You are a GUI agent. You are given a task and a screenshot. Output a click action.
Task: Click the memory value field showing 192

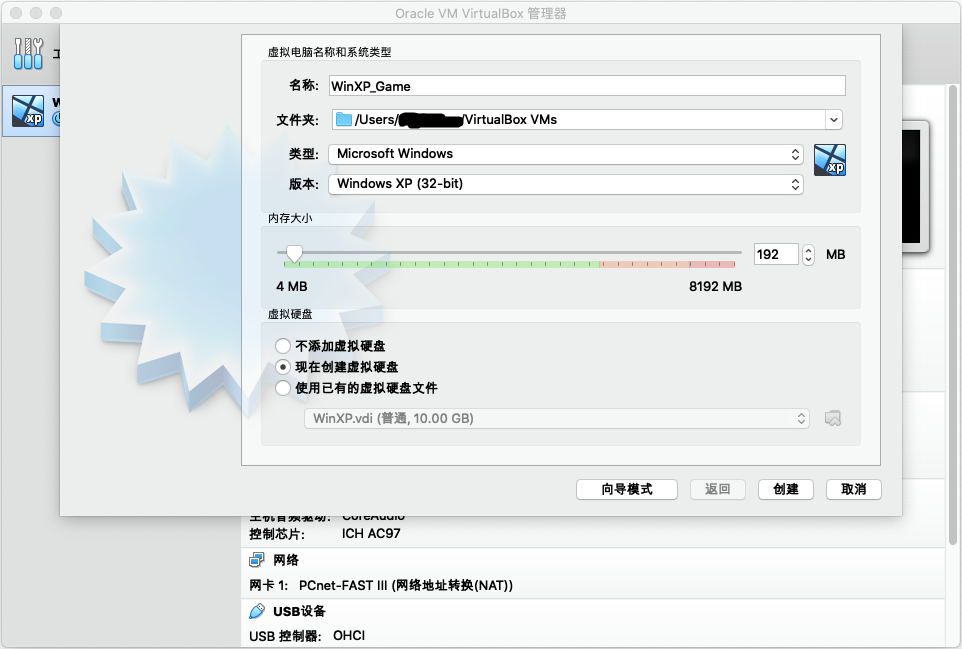tap(776, 255)
